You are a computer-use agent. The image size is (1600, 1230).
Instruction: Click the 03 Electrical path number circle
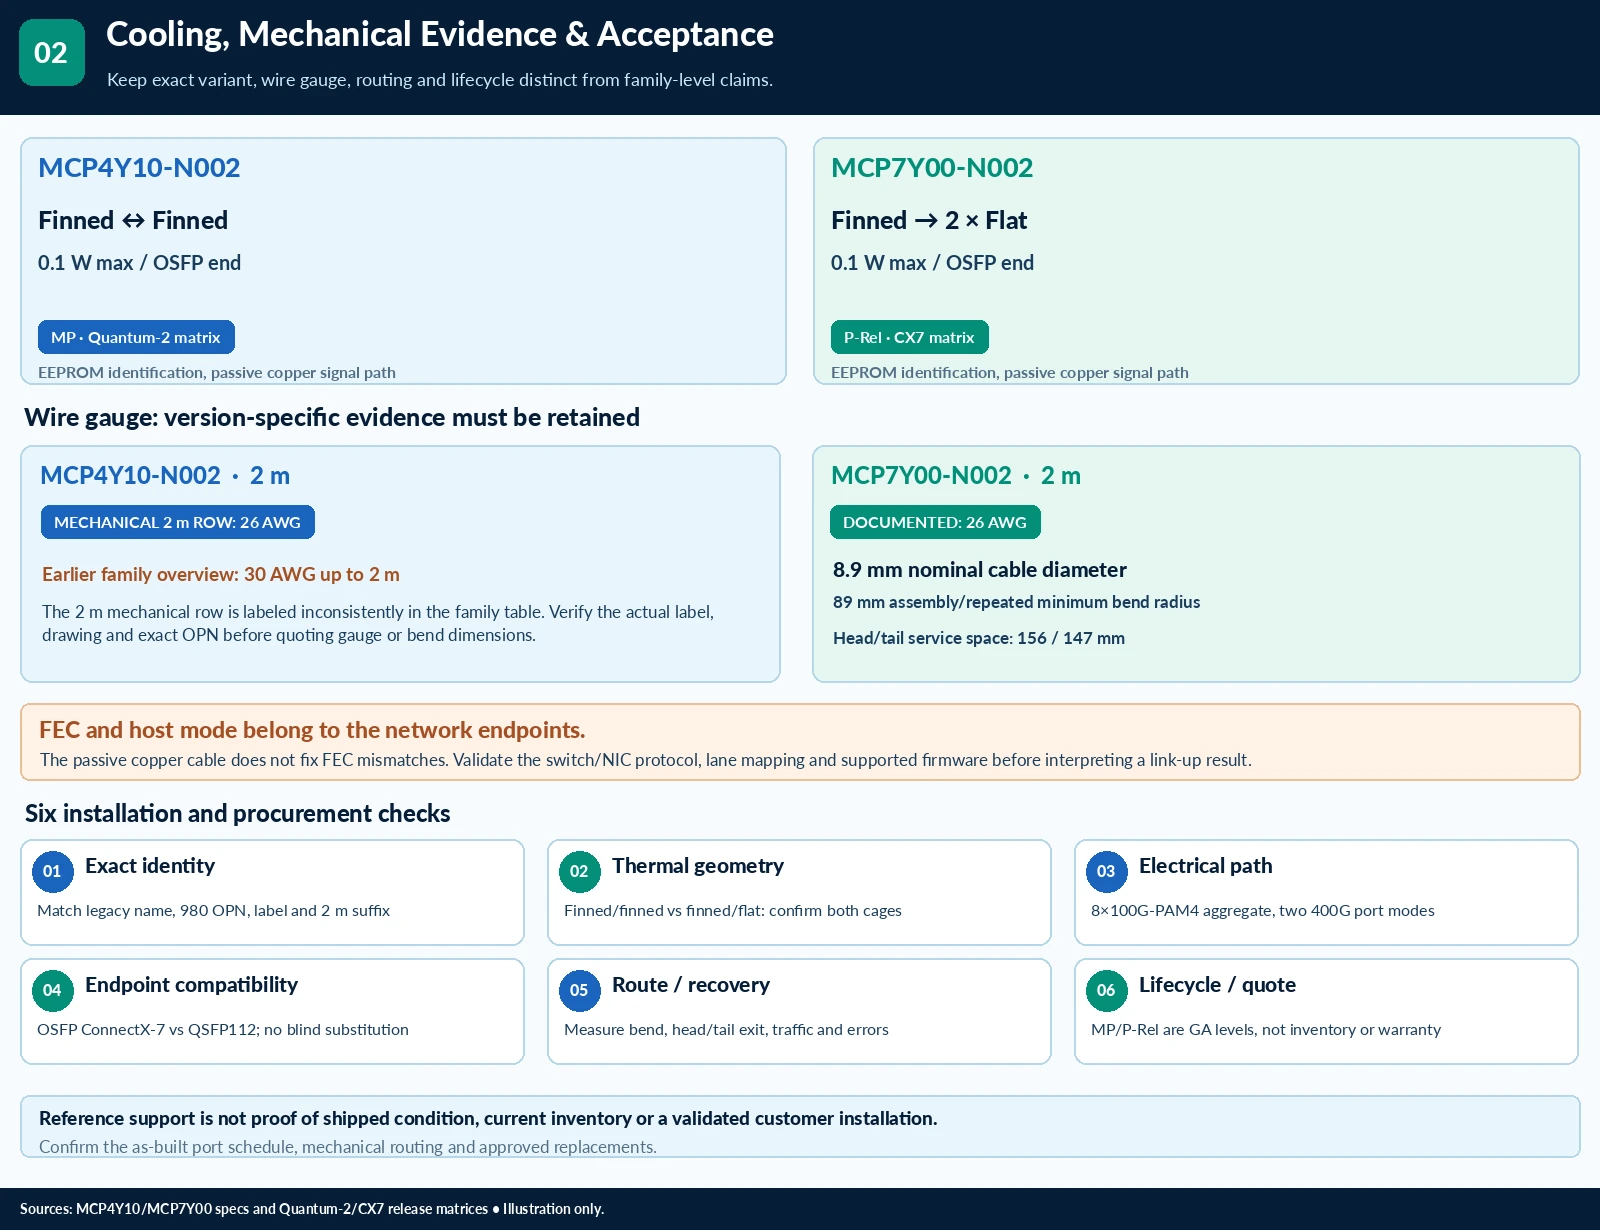point(1107,871)
